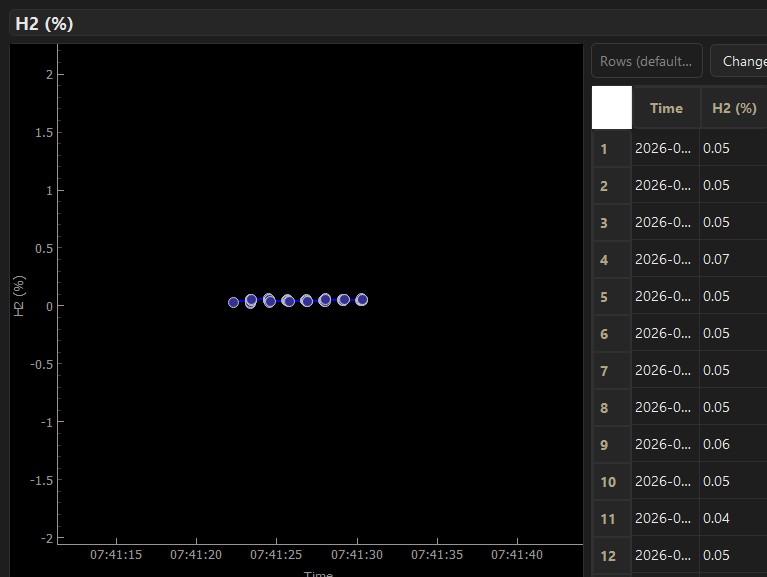Select row header 1
Image resolution: width=767 pixels, height=577 pixels.
coord(611,148)
